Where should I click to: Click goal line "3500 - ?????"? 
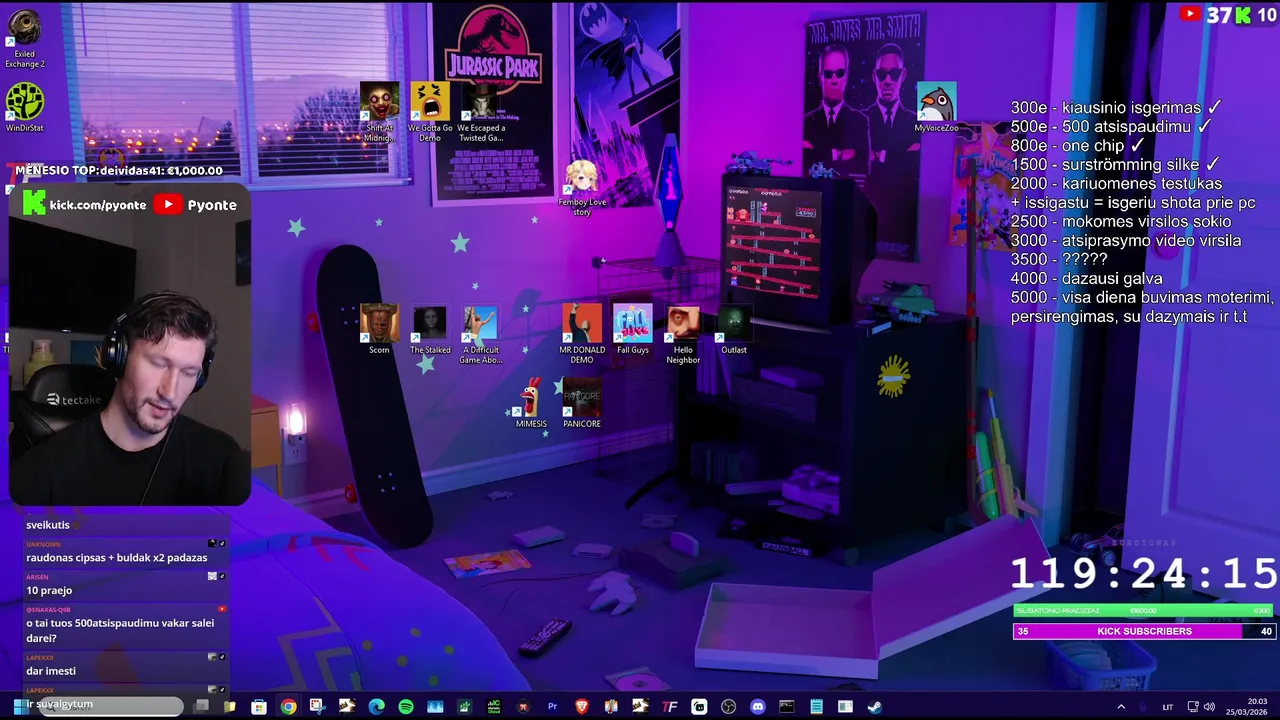(1059, 260)
